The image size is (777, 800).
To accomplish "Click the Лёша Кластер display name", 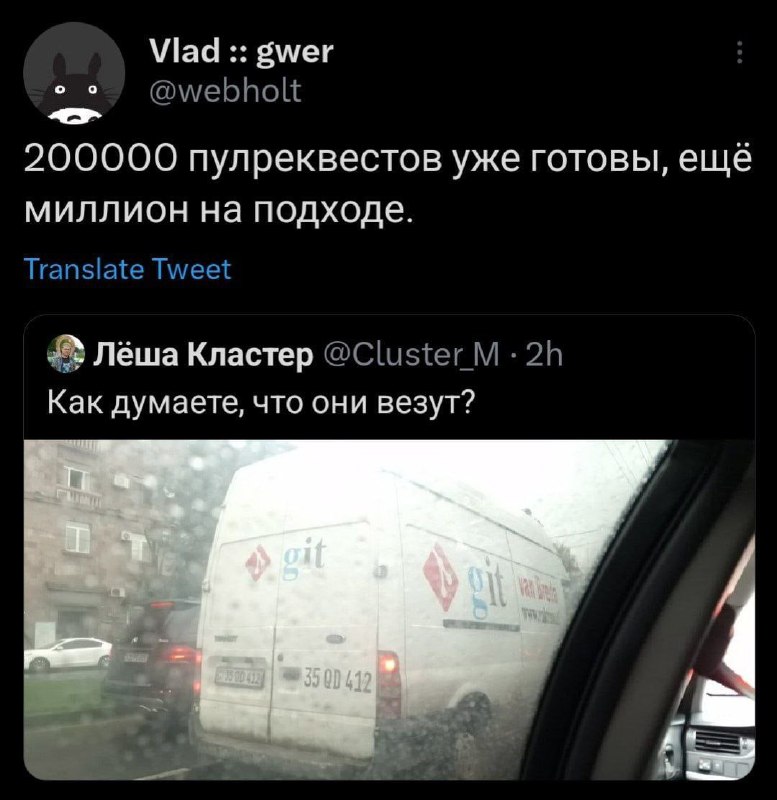I will tap(203, 354).
